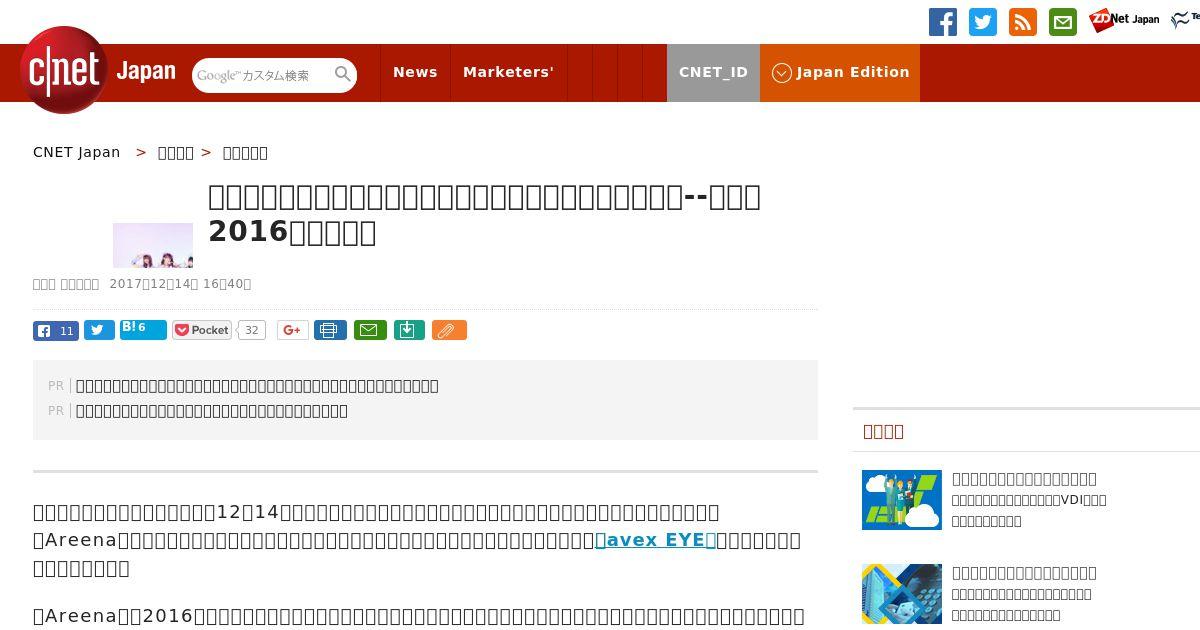The width and height of the screenshot is (1200, 630).
Task: Share article via Twitter bird button
Action: [99, 330]
